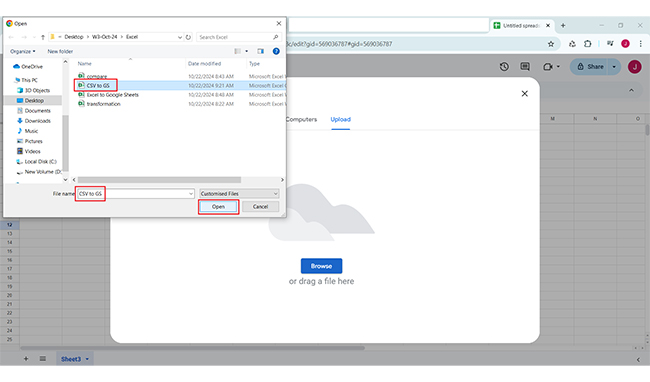
Task: Select 3D Objects in navigation pane
Action: (x=34, y=90)
